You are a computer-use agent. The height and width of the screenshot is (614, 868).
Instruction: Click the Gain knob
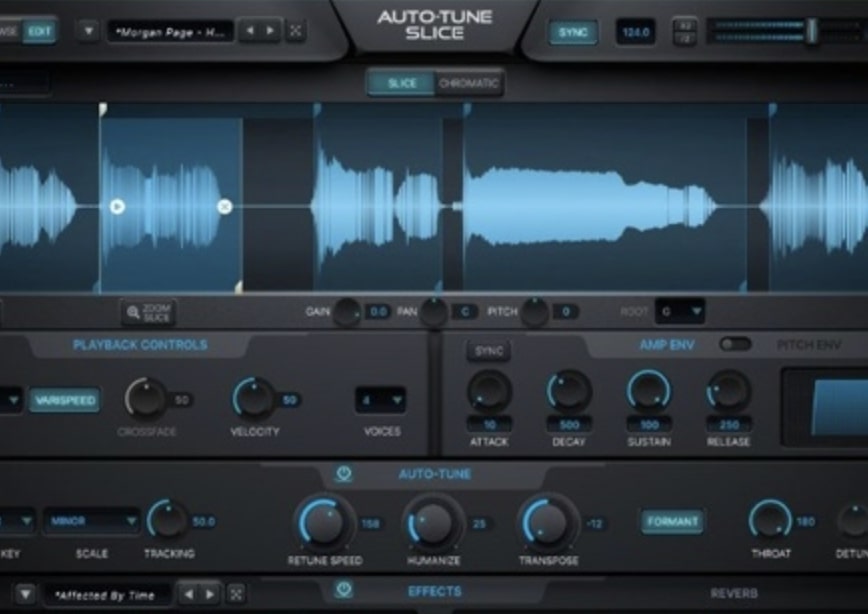click(x=347, y=312)
